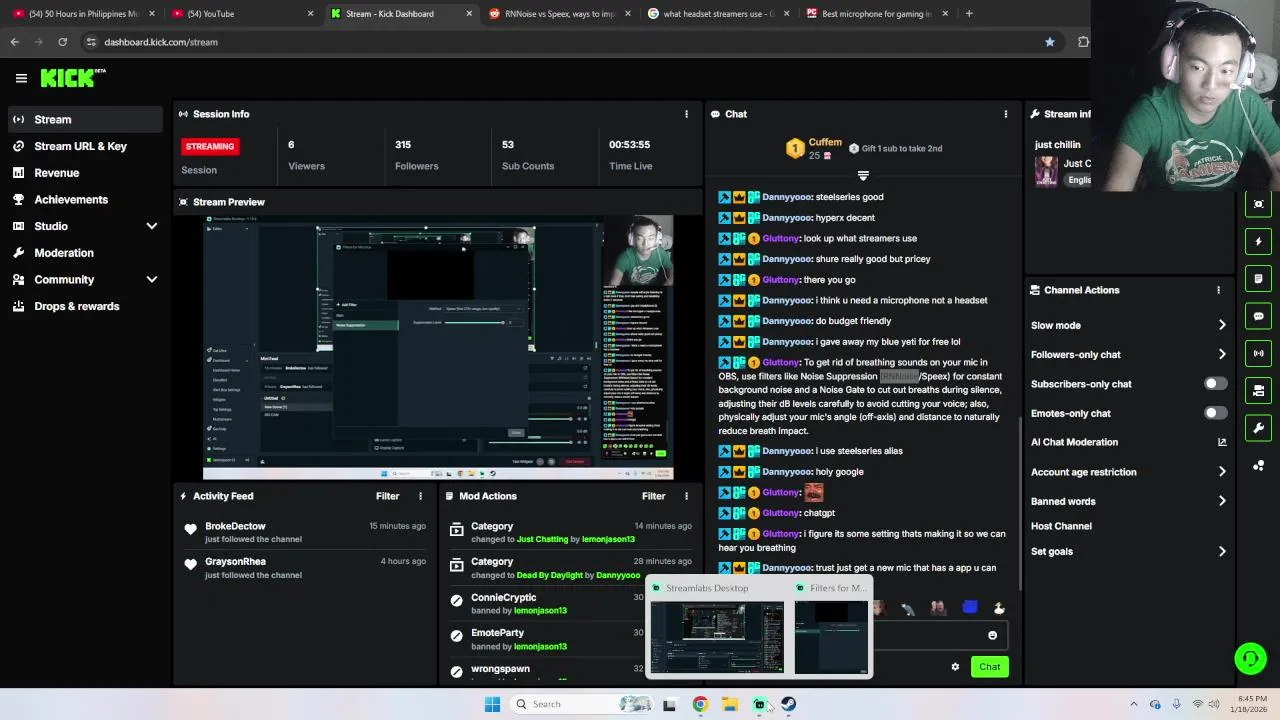Open Chat panel options menu
The height and width of the screenshot is (720, 1280).
pos(1006,114)
